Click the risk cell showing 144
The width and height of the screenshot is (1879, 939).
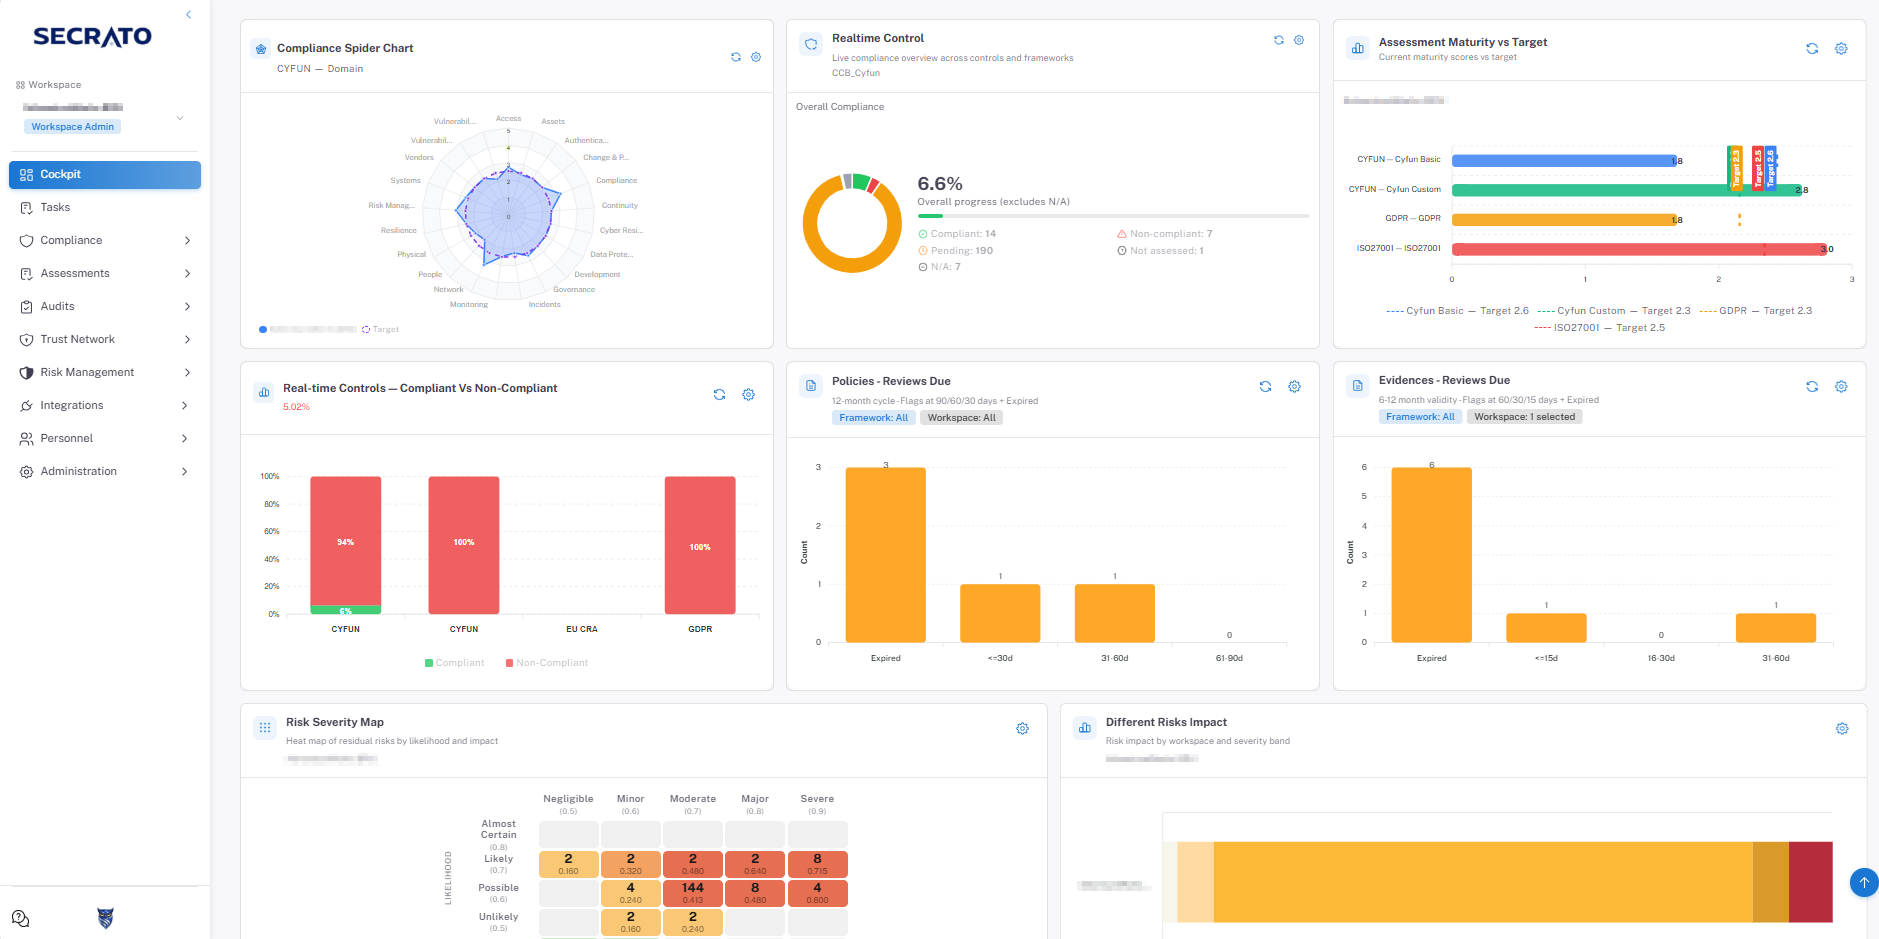(x=692, y=893)
